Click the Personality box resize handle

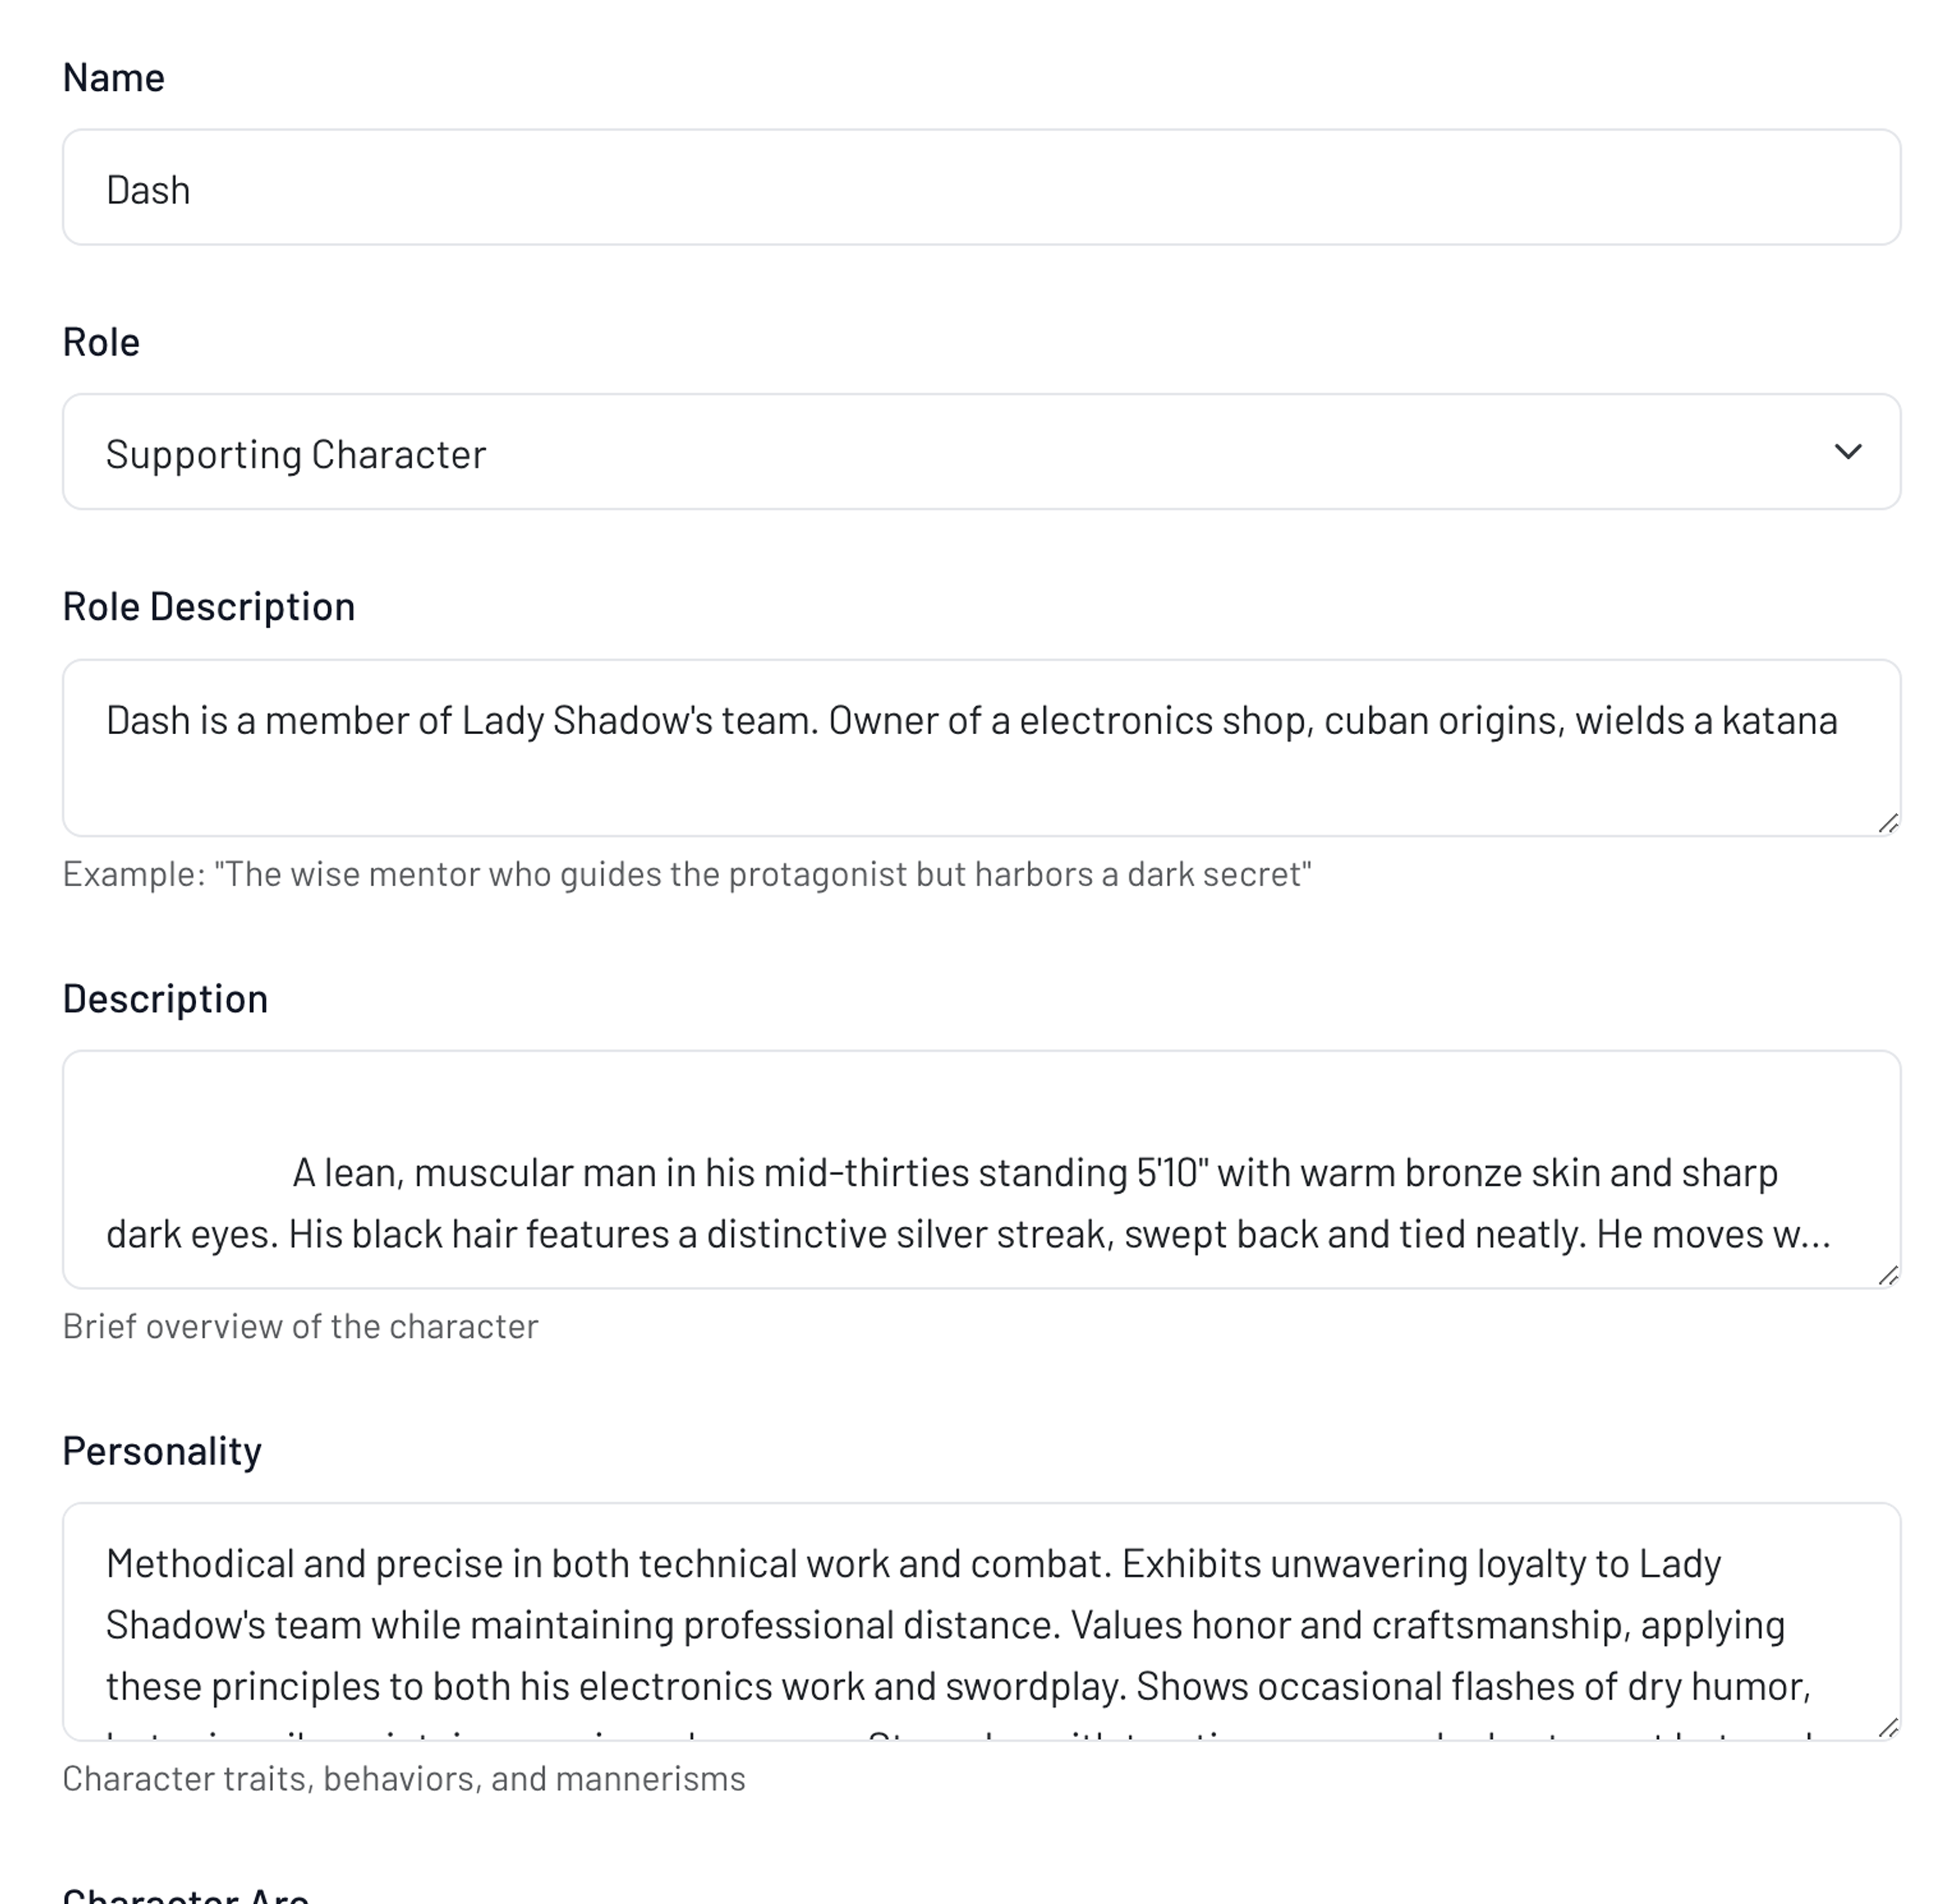point(1887,1727)
